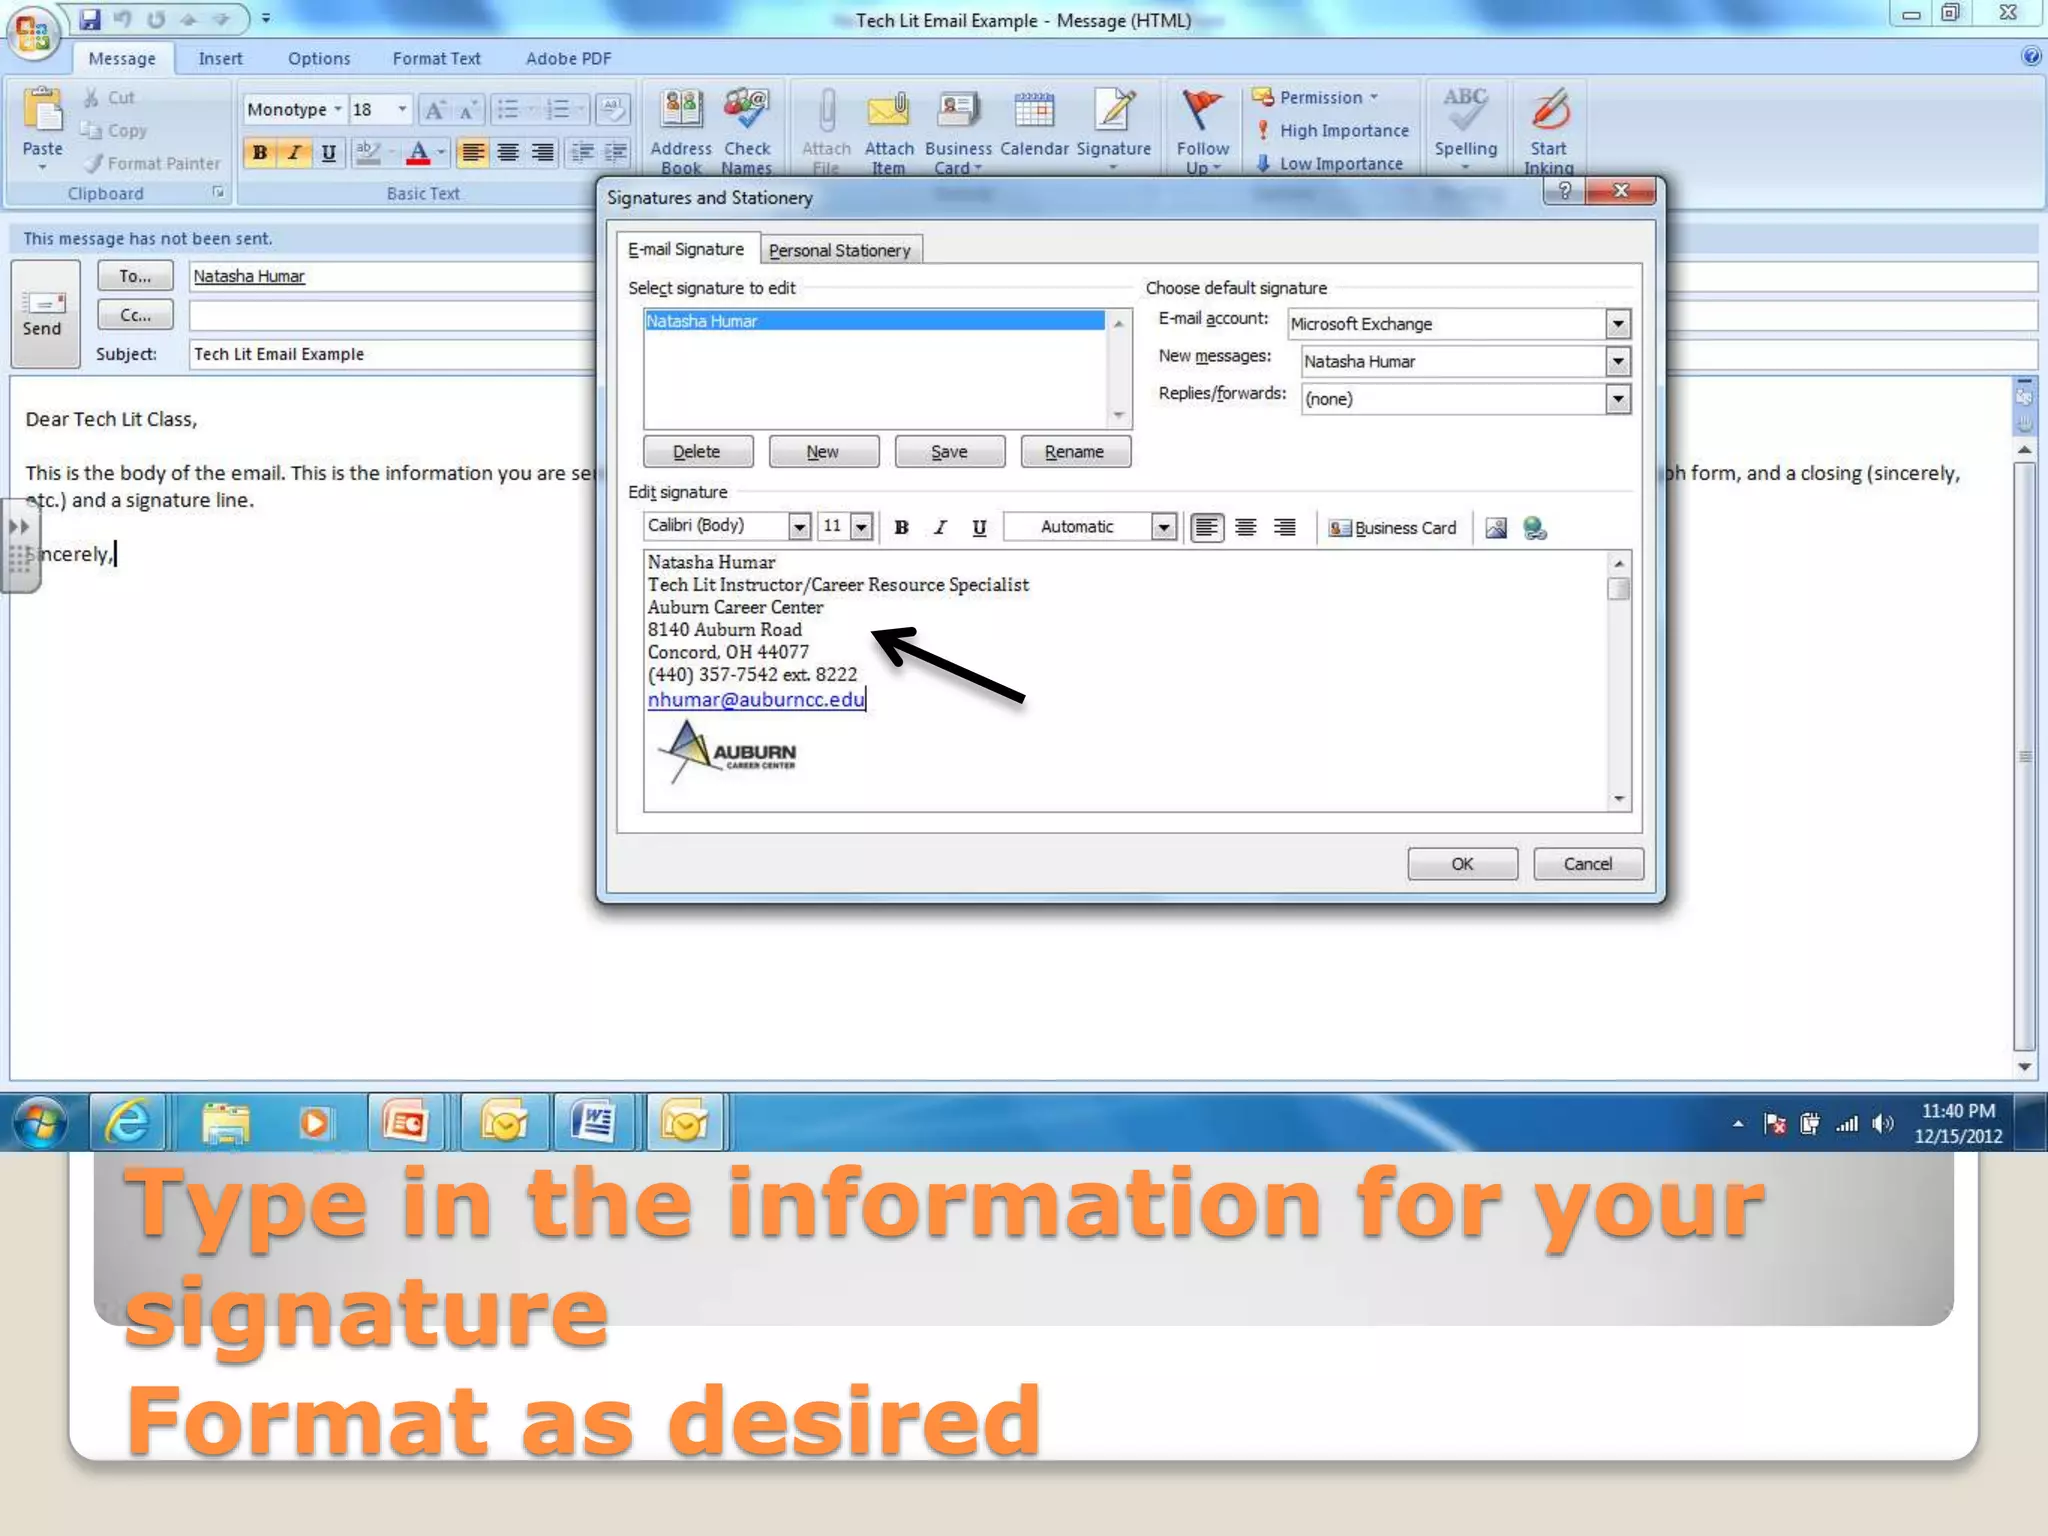This screenshot has height=1536, width=2048.
Task: Switch to the Options ribbon tab
Action: coord(319,58)
